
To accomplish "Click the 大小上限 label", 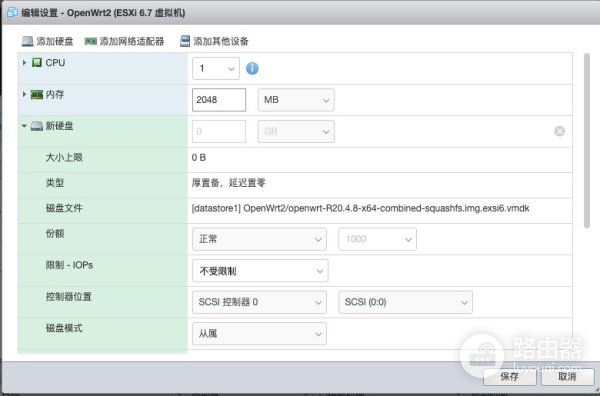I will point(64,158).
